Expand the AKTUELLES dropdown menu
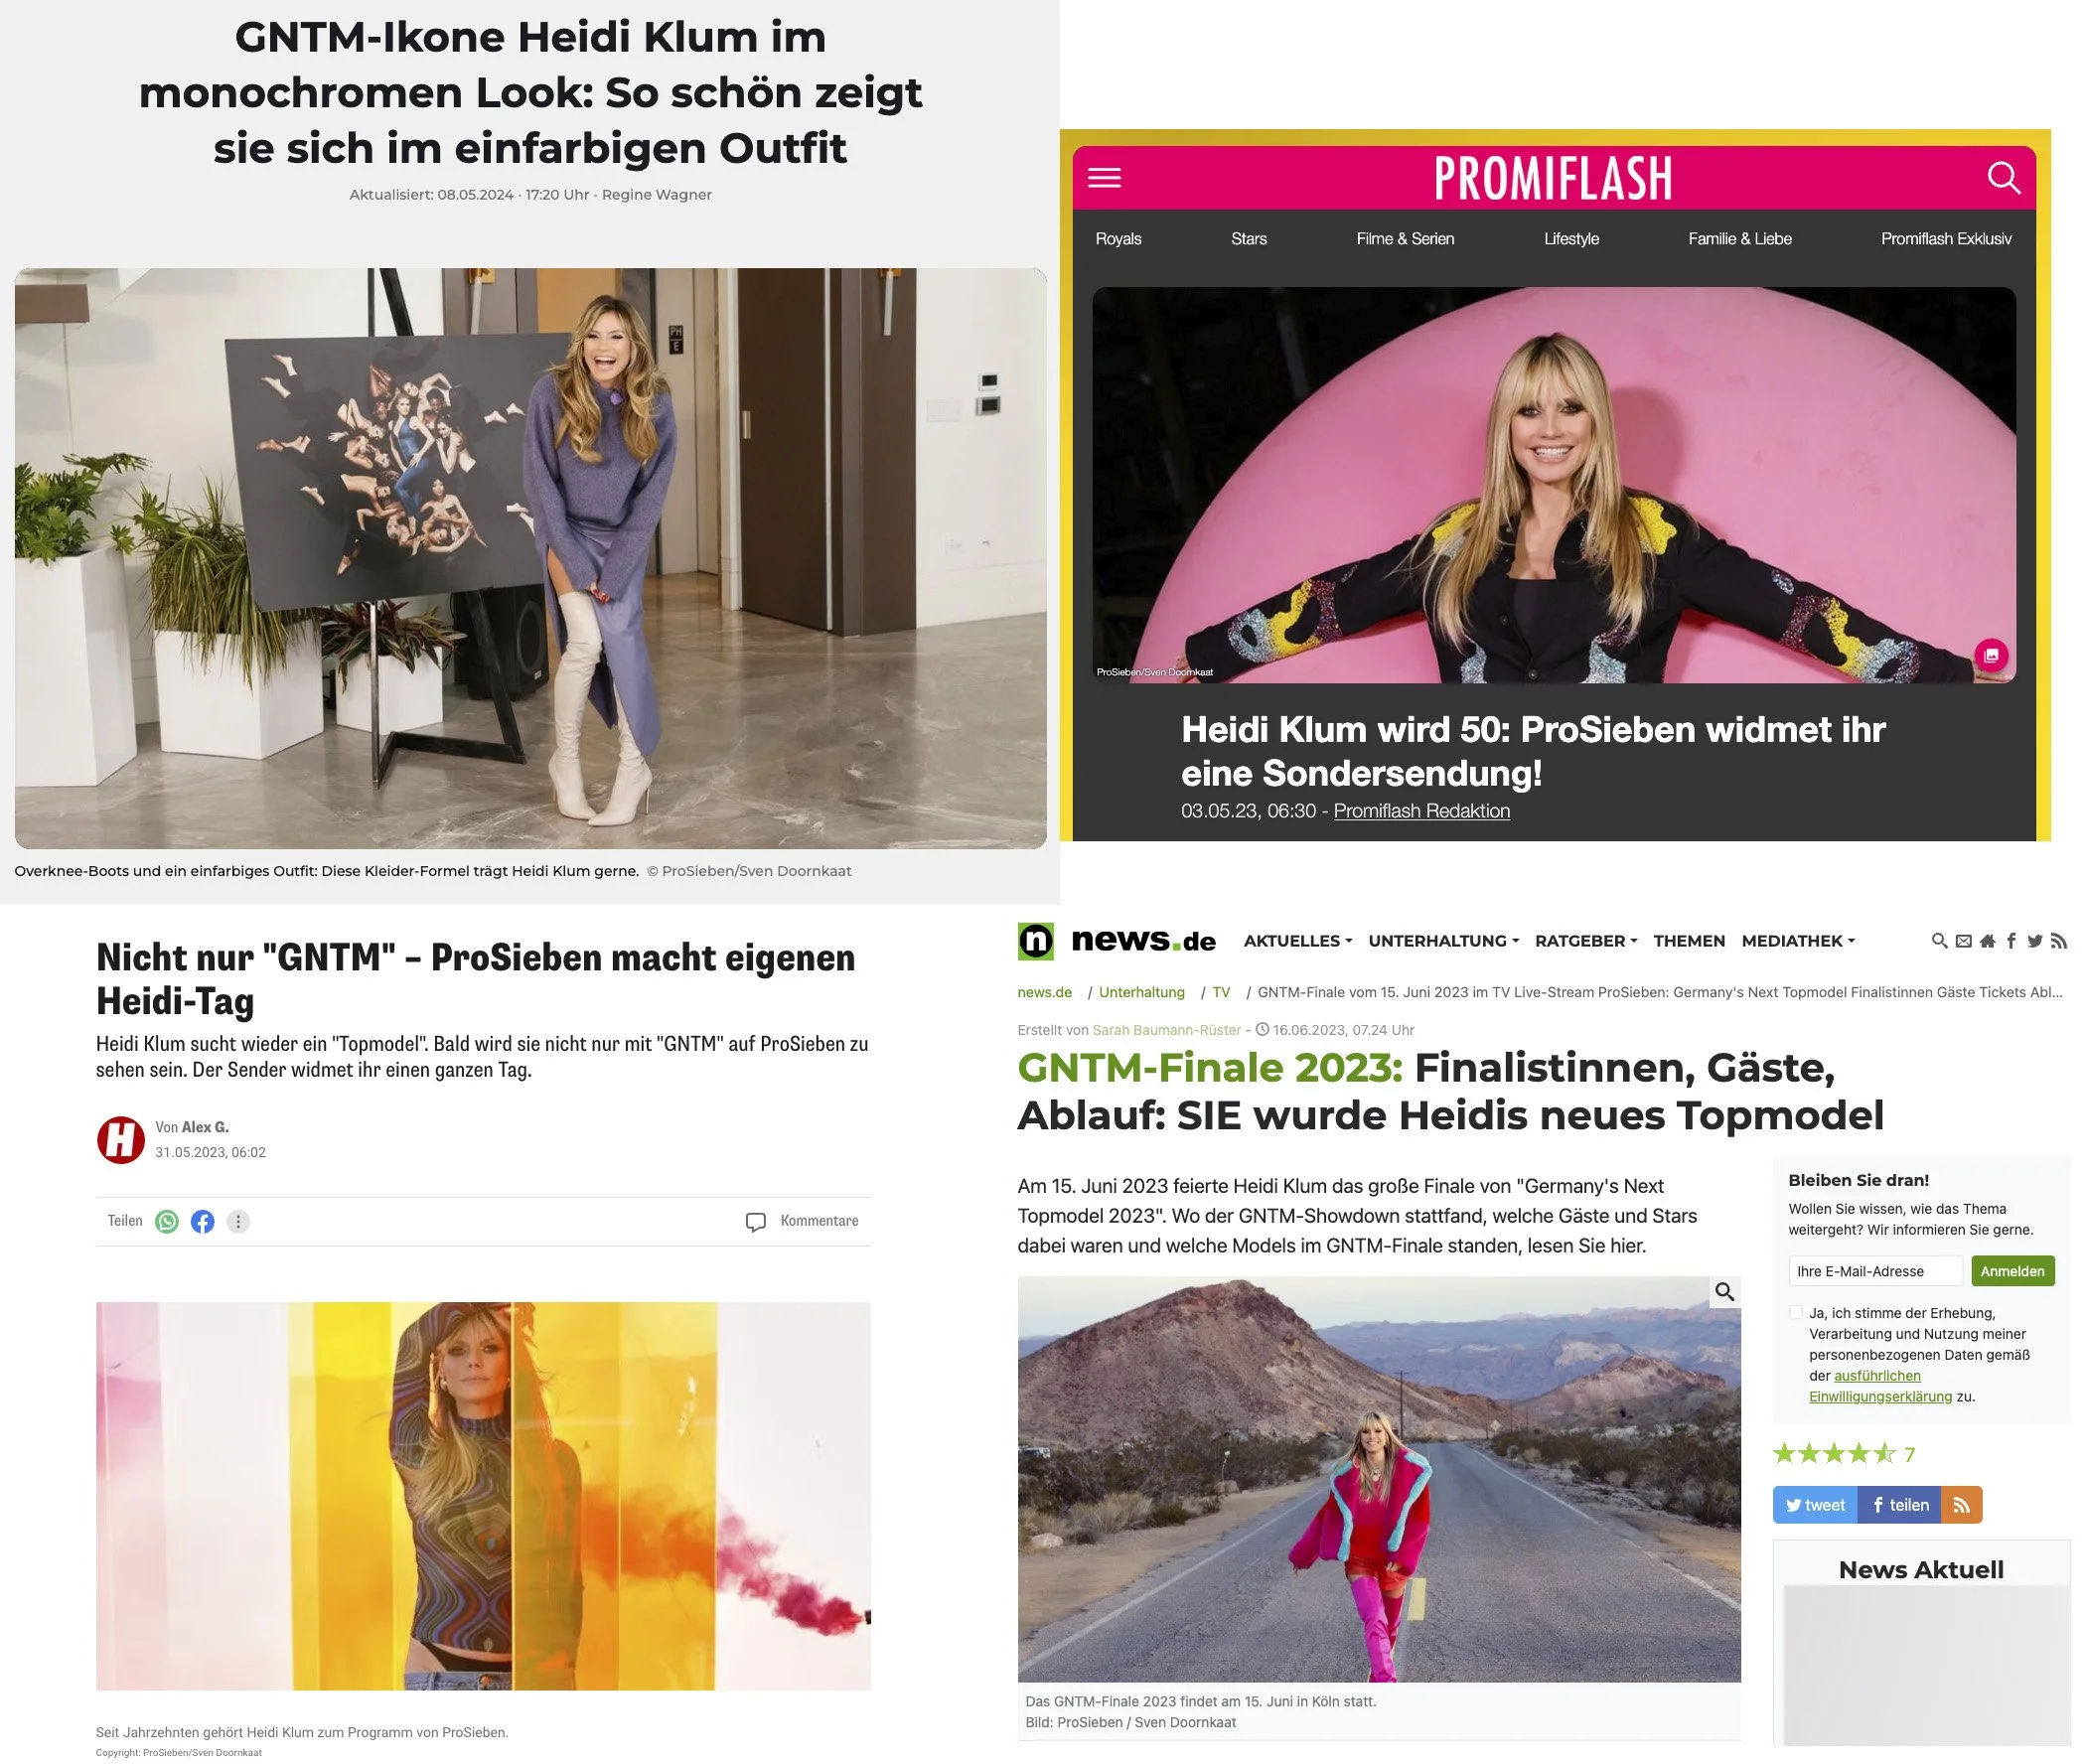The width and height of the screenshot is (2086, 1764). 1297,941
